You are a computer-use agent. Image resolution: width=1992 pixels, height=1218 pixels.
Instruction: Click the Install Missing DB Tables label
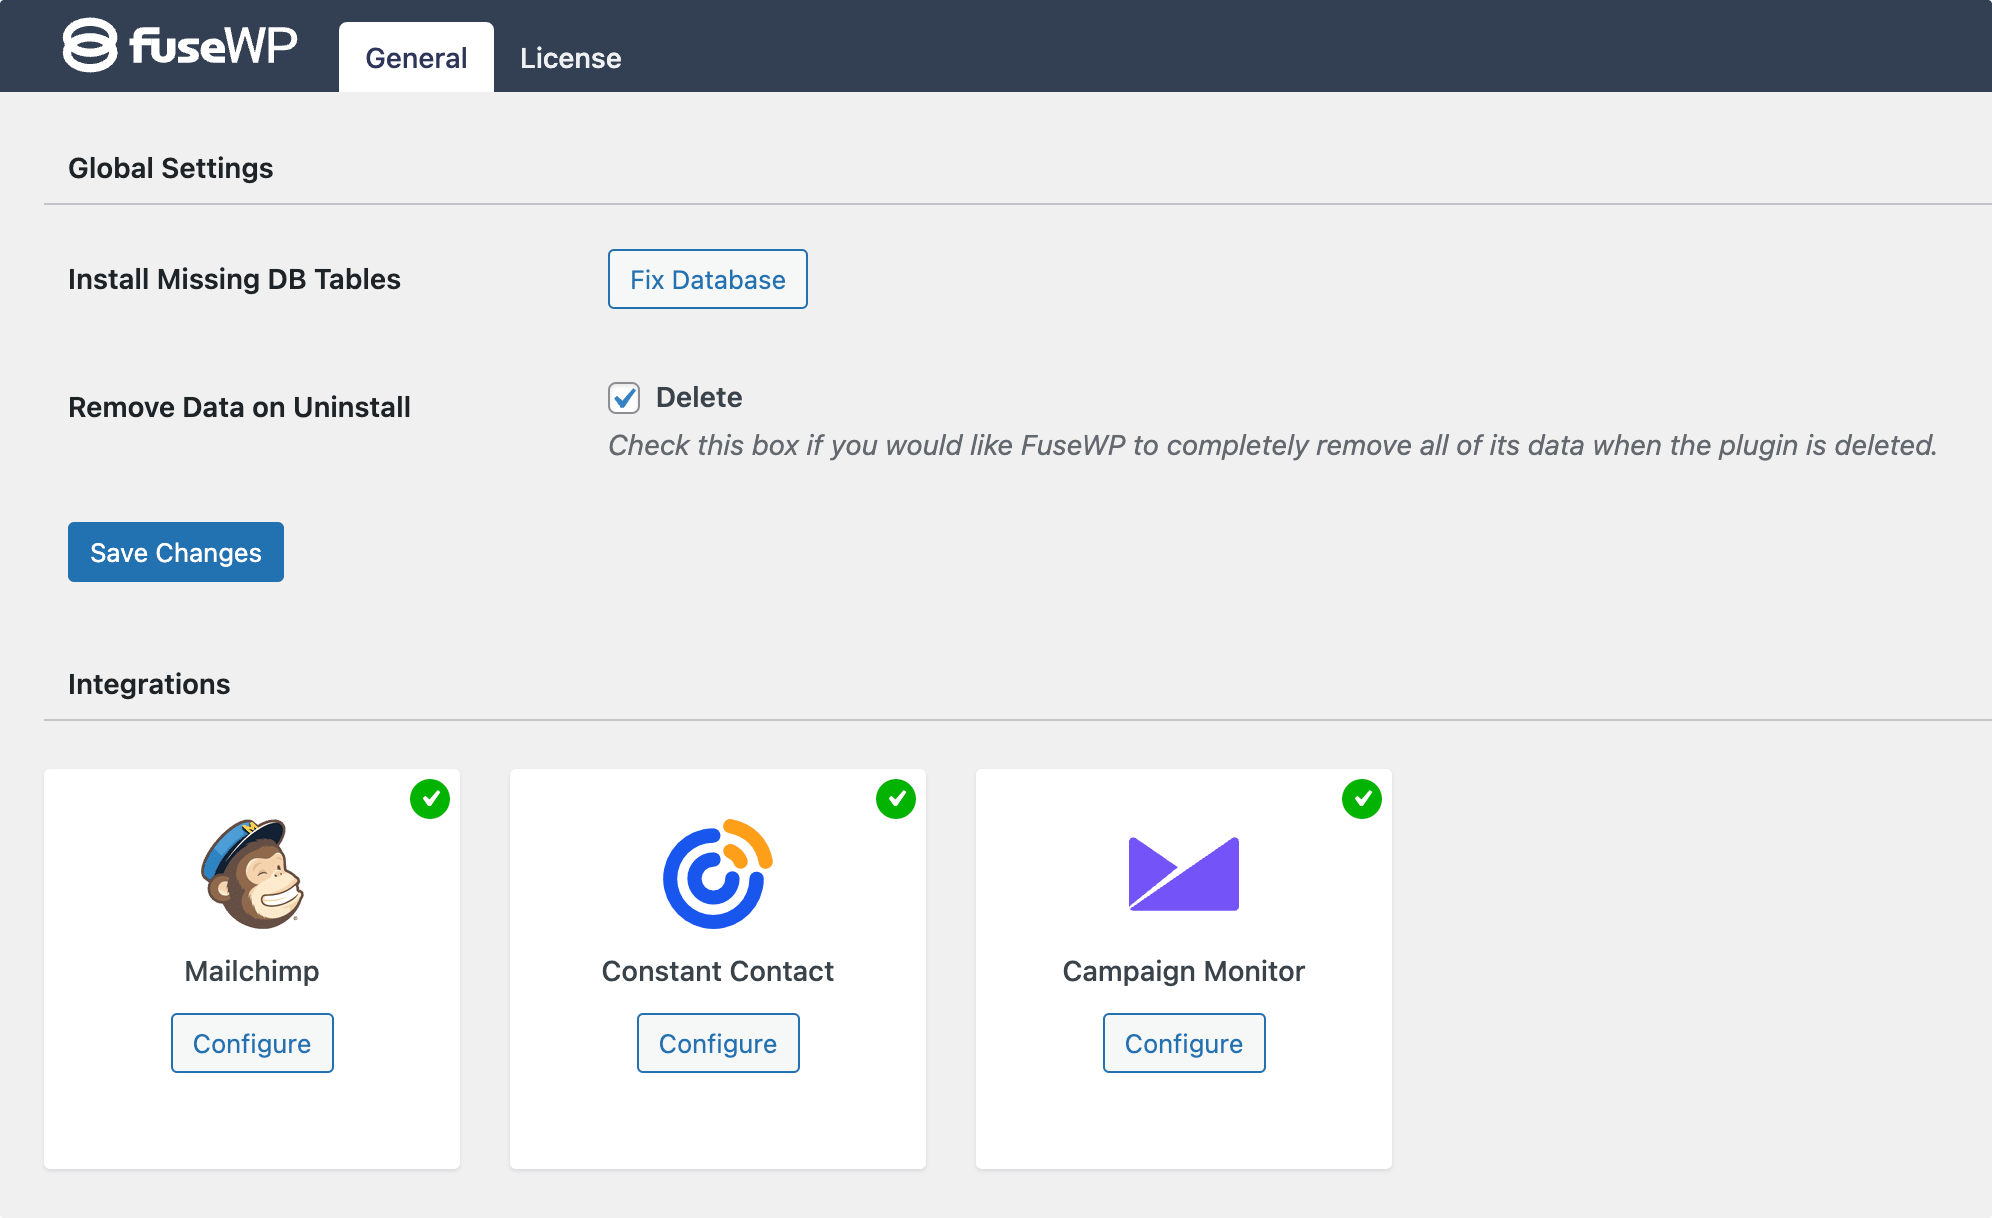coord(234,279)
